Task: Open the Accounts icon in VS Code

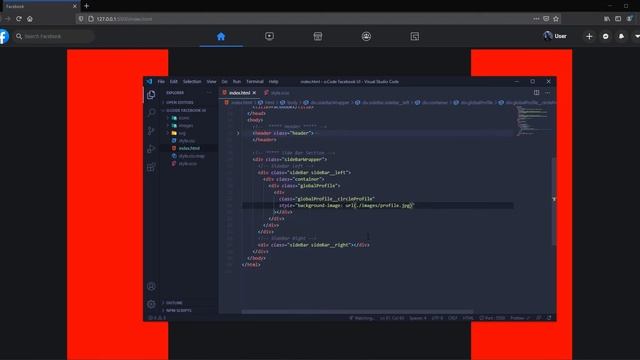Action: tap(151, 286)
